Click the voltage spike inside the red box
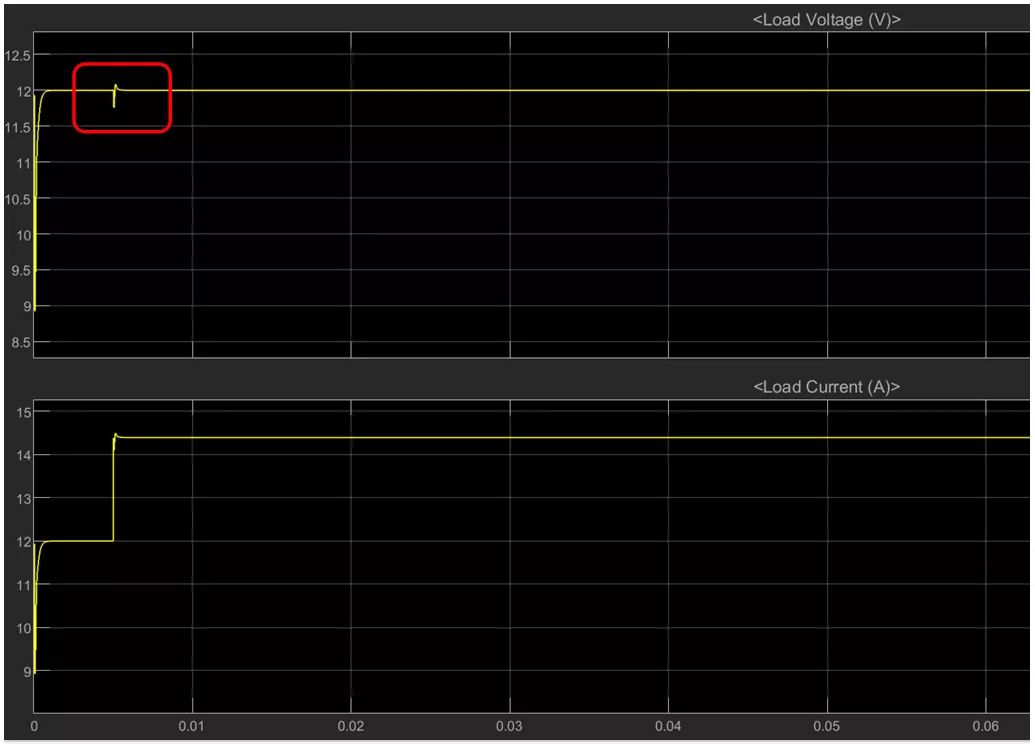The image size is (1035, 744). coord(116,93)
